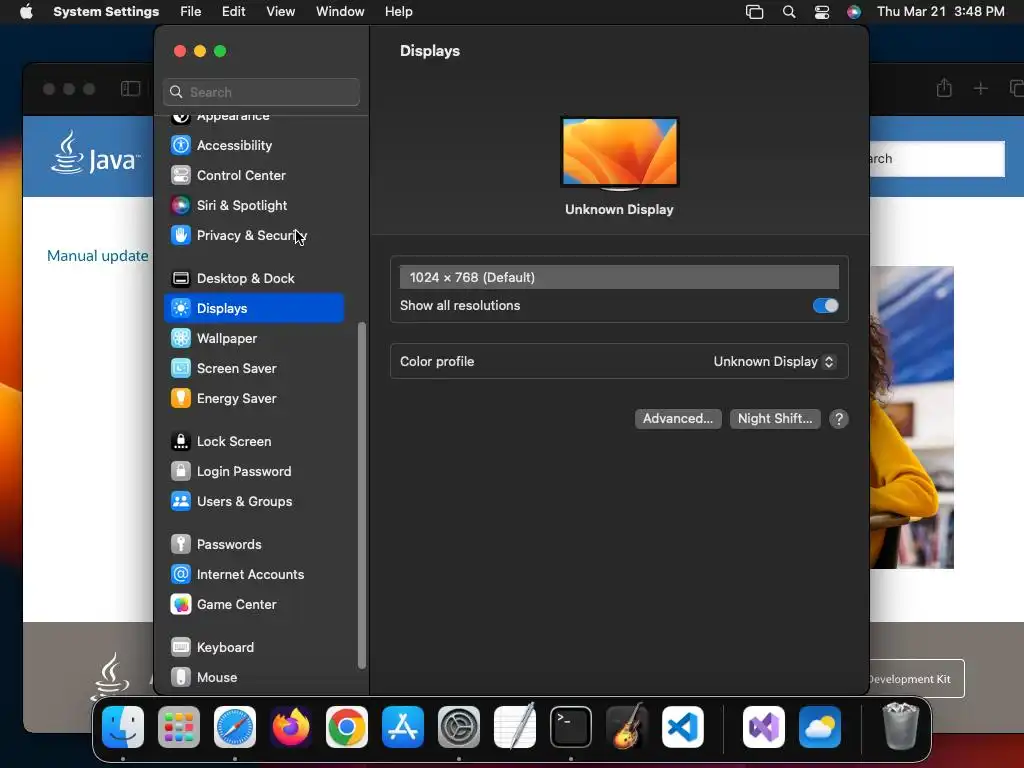Viewport: 1024px width, 768px height.
Task: Open Wallpaper settings
Action: pyautogui.click(x=254, y=338)
